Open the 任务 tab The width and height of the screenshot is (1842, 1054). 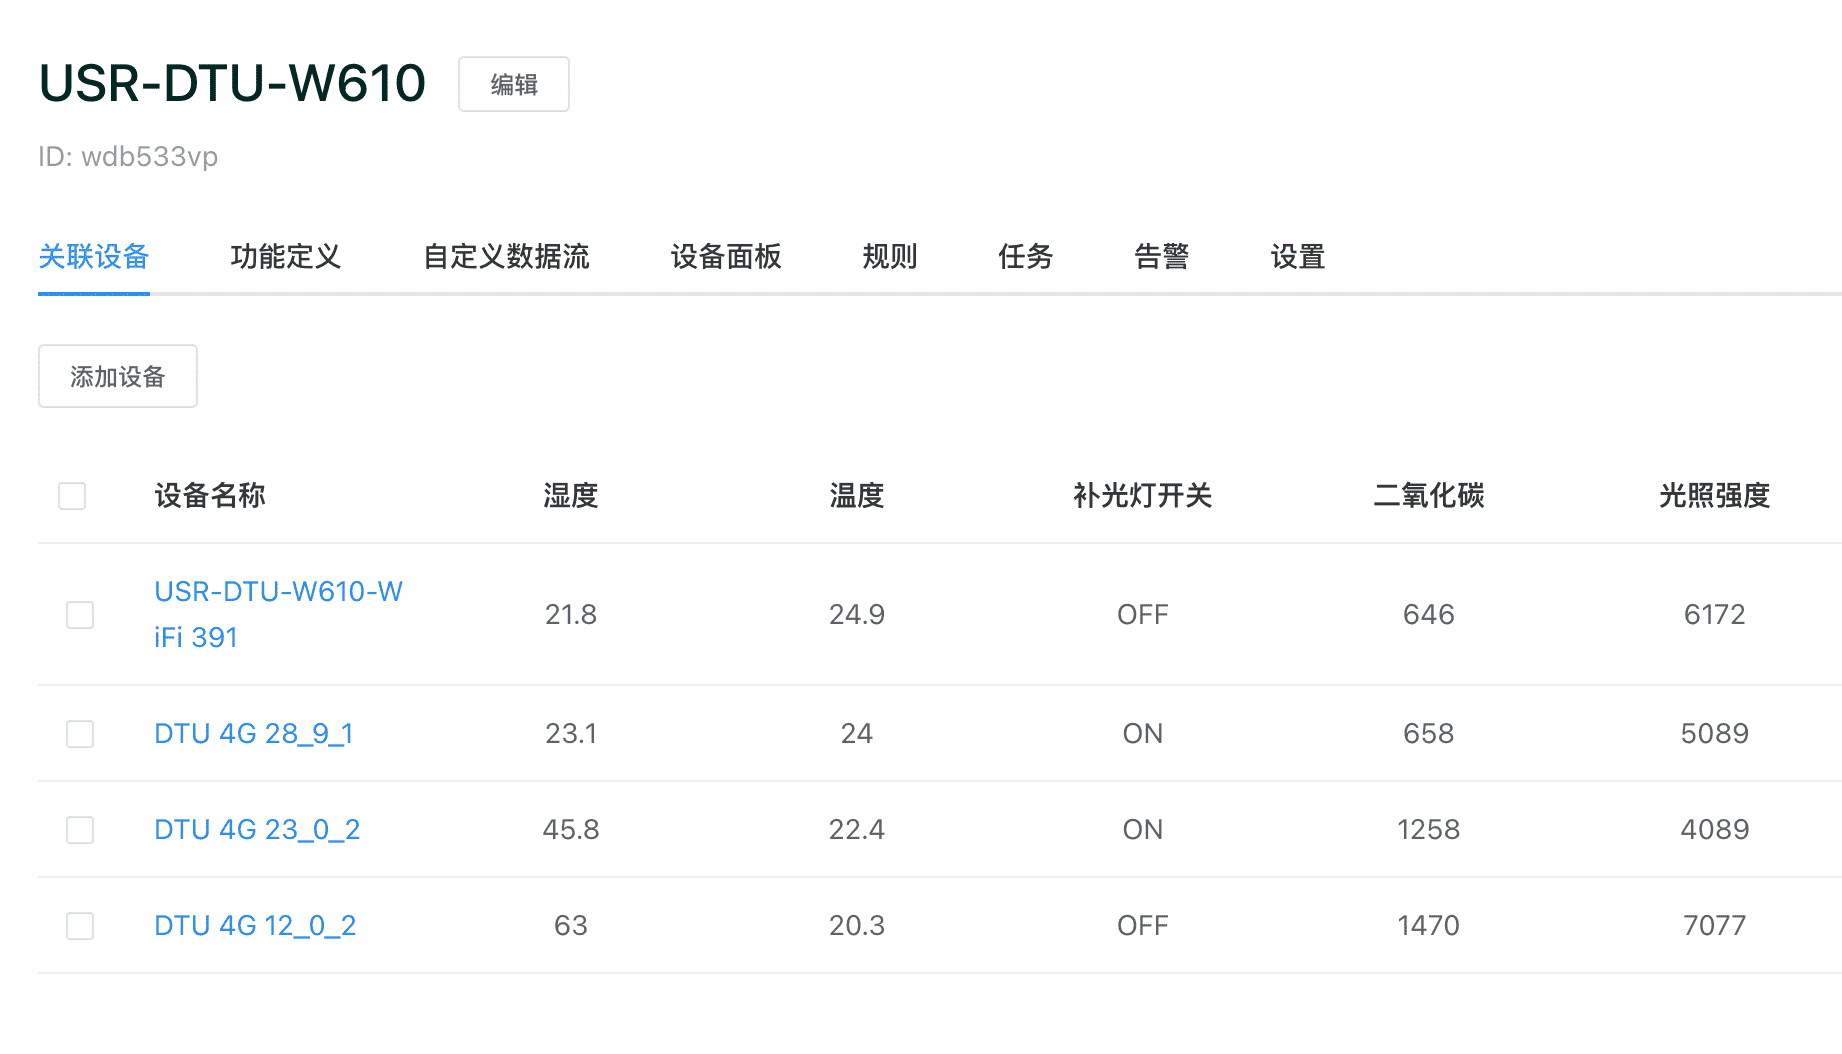tap(1025, 257)
